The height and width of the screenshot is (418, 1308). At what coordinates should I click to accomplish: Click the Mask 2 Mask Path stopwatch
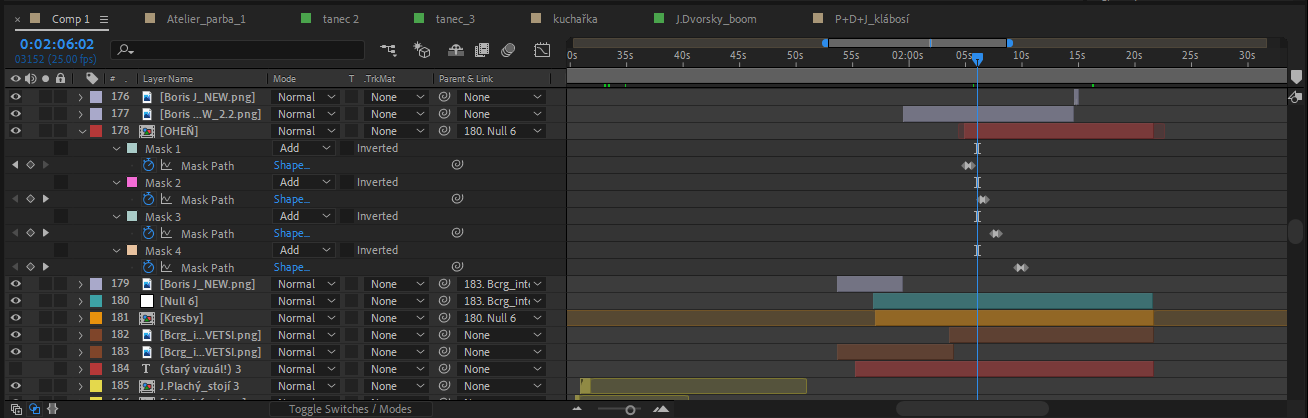click(149, 199)
